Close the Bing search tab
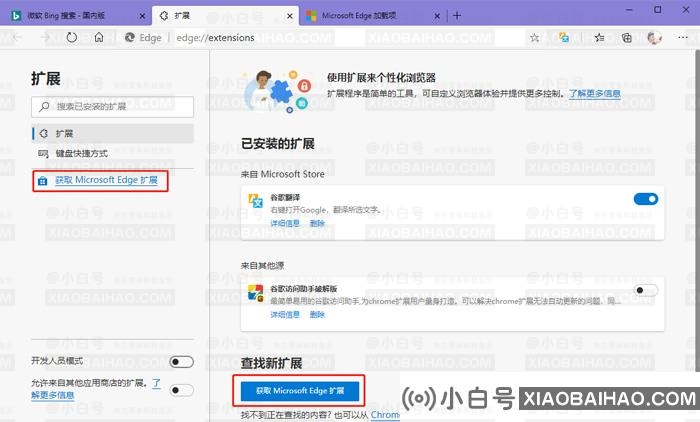The image size is (700, 422). pyautogui.click(x=142, y=16)
